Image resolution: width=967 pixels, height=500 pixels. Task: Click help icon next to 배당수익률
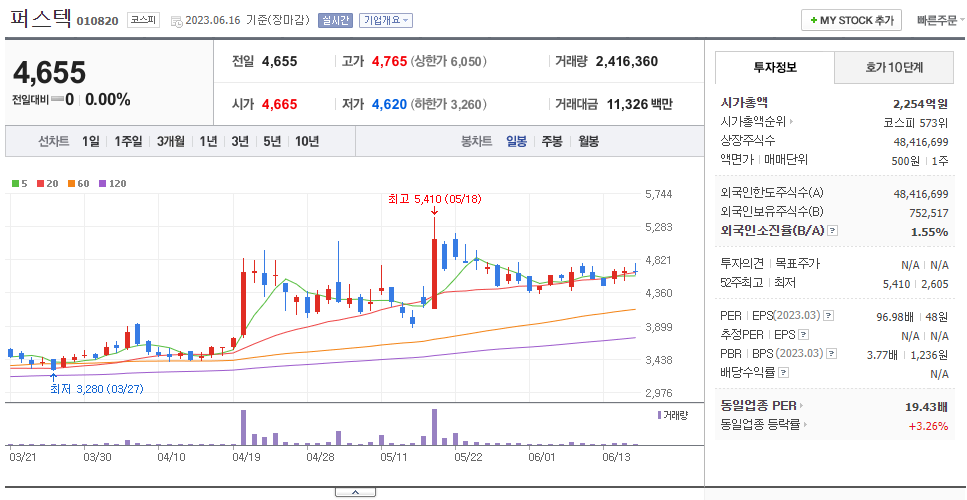point(783,373)
